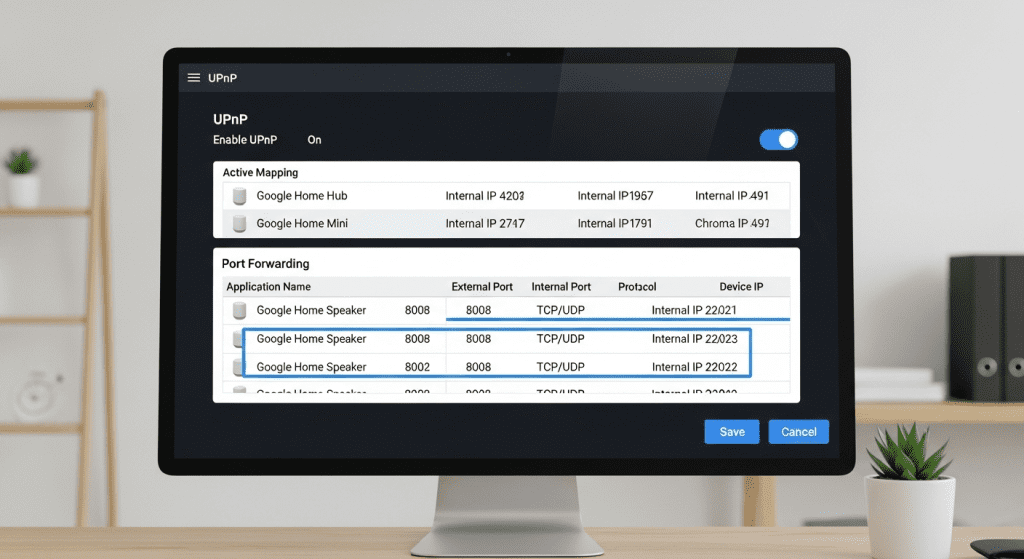Open TCP/UDP protocol selector in 22023 row
Image resolution: width=1024 pixels, height=559 pixels.
[x=560, y=339]
